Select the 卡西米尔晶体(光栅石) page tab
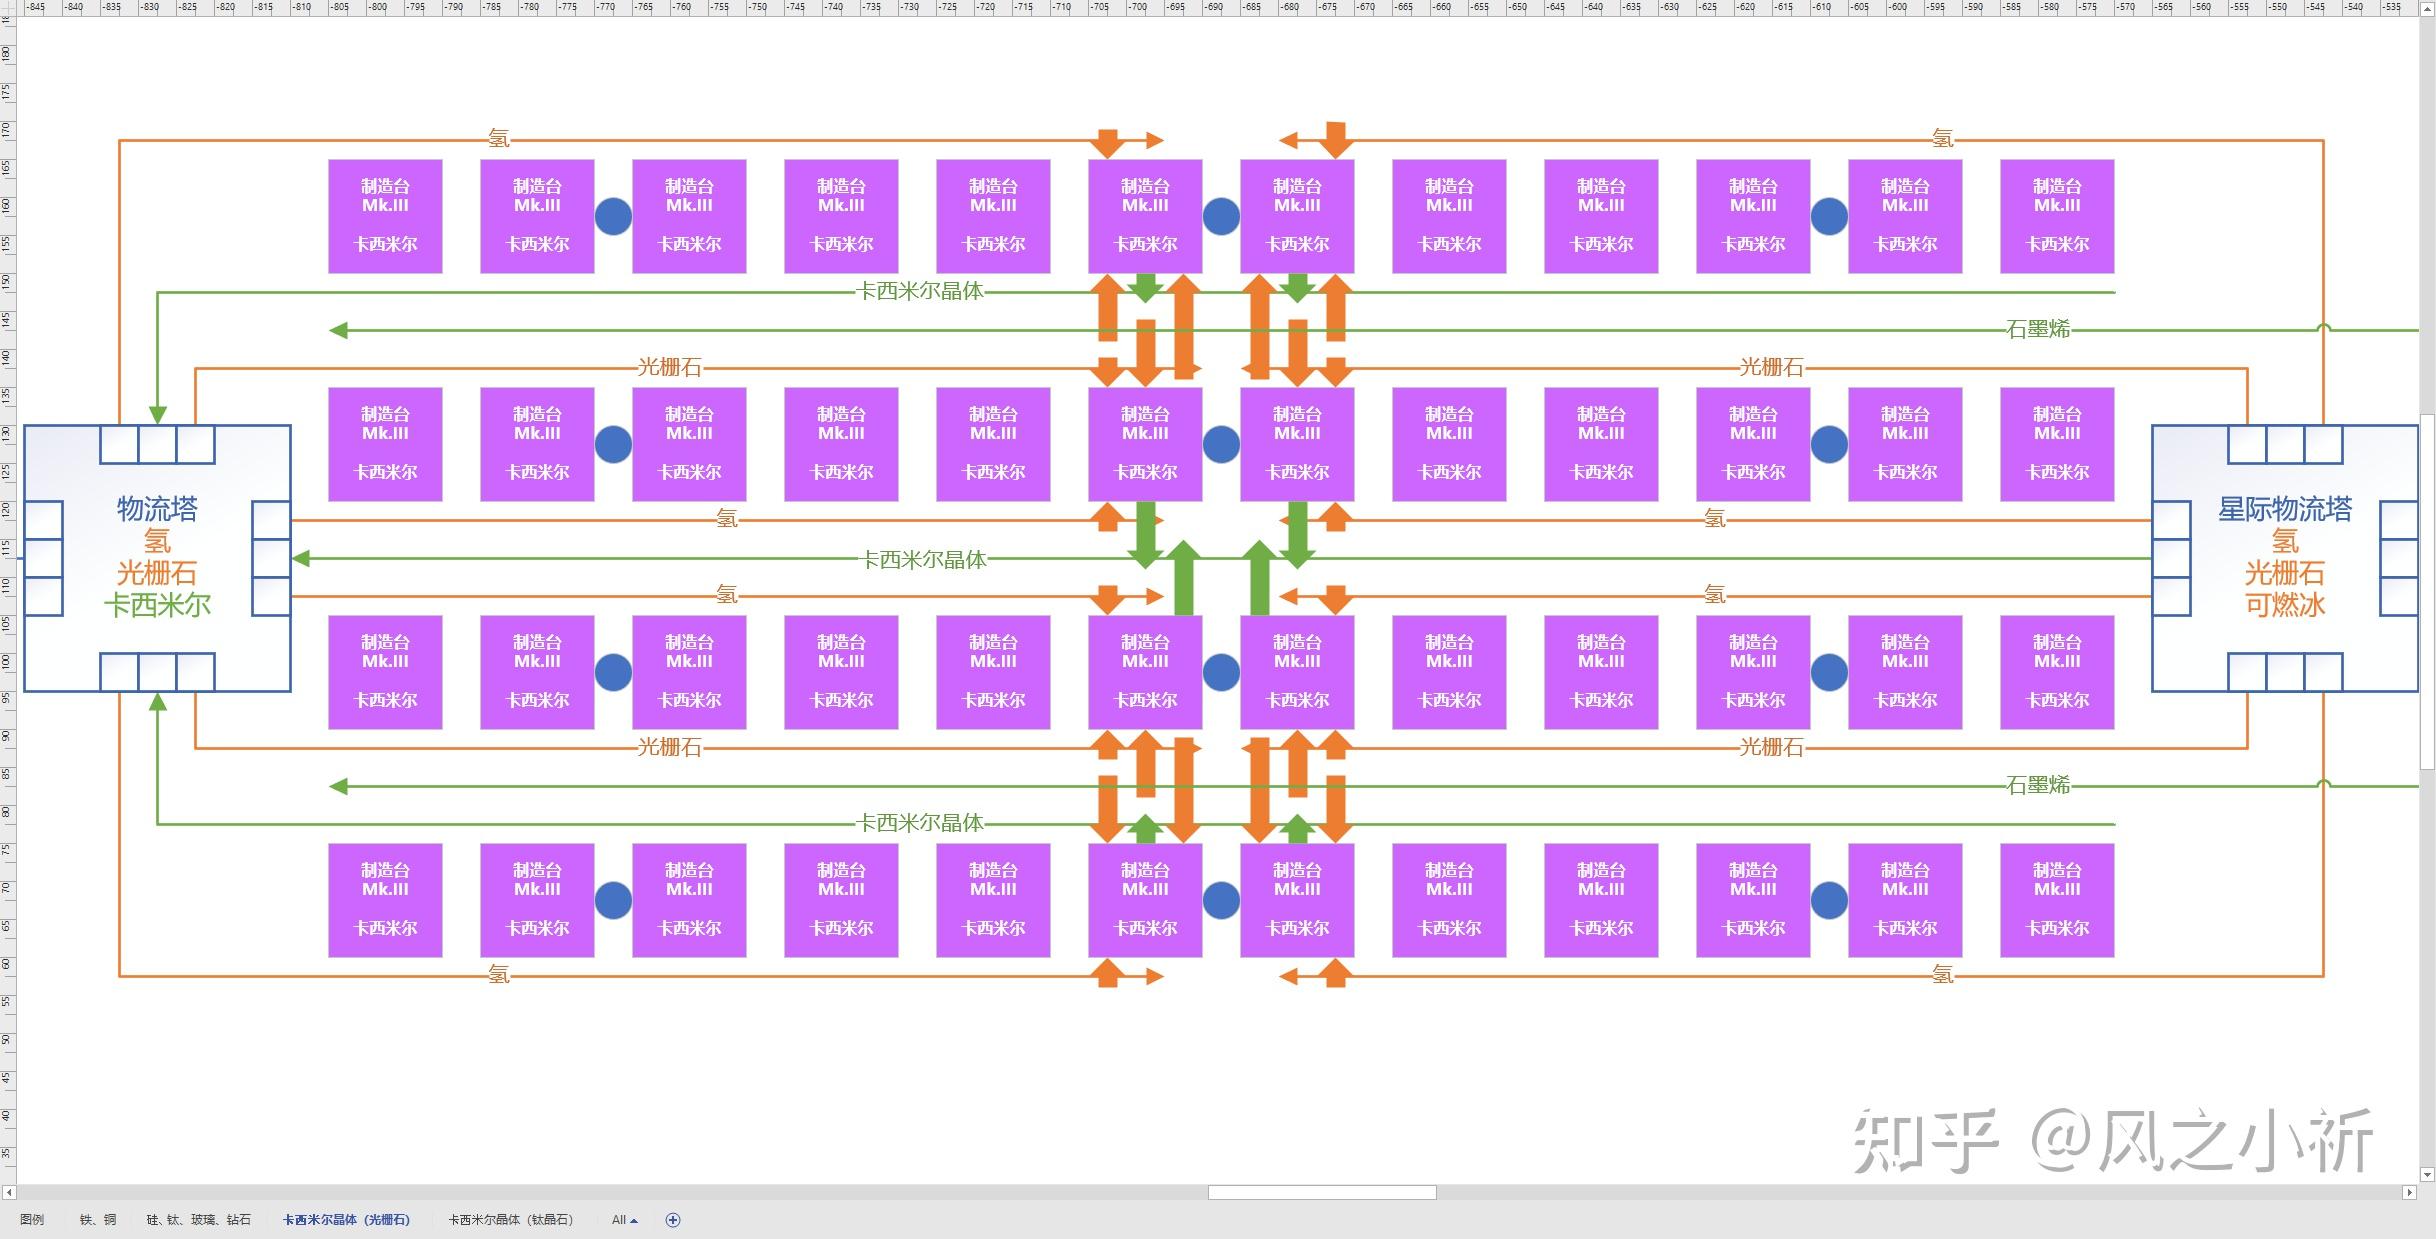Viewport: 2436px width, 1239px height. 346,1220
